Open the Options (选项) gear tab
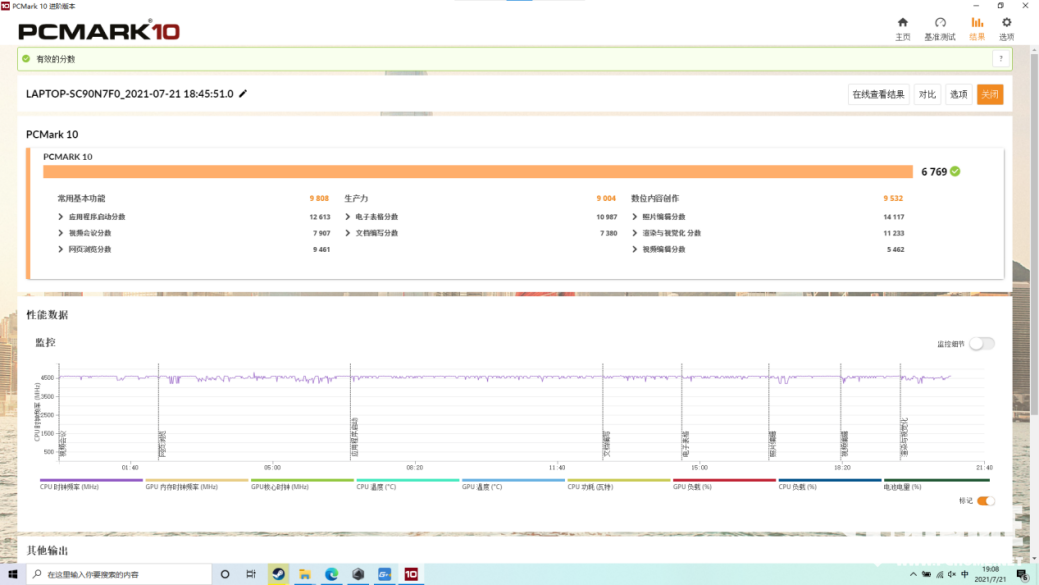1039x585 pixels. [x=1007, y=29]
